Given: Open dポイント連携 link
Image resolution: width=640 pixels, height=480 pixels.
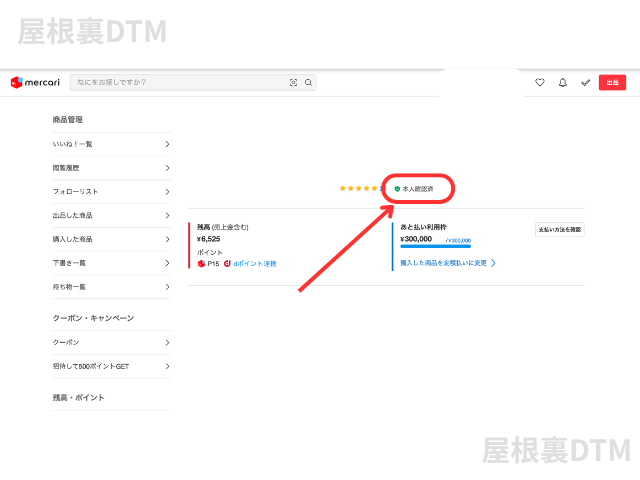Looking at the screenshot, I should pyautogui.click(x=255, y=264).
